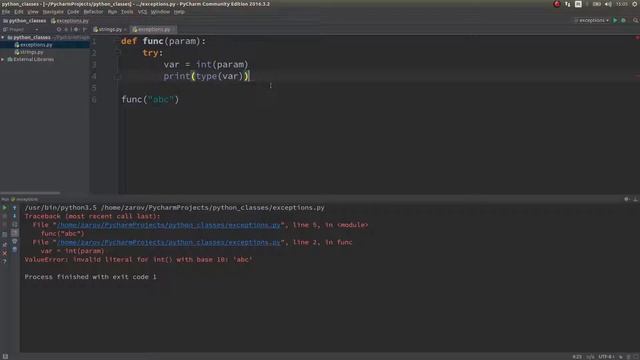Click the Restore Layout icon in Run panel
Image resolution: width=640 pixels, height=360 pixels.
point(4,235)
